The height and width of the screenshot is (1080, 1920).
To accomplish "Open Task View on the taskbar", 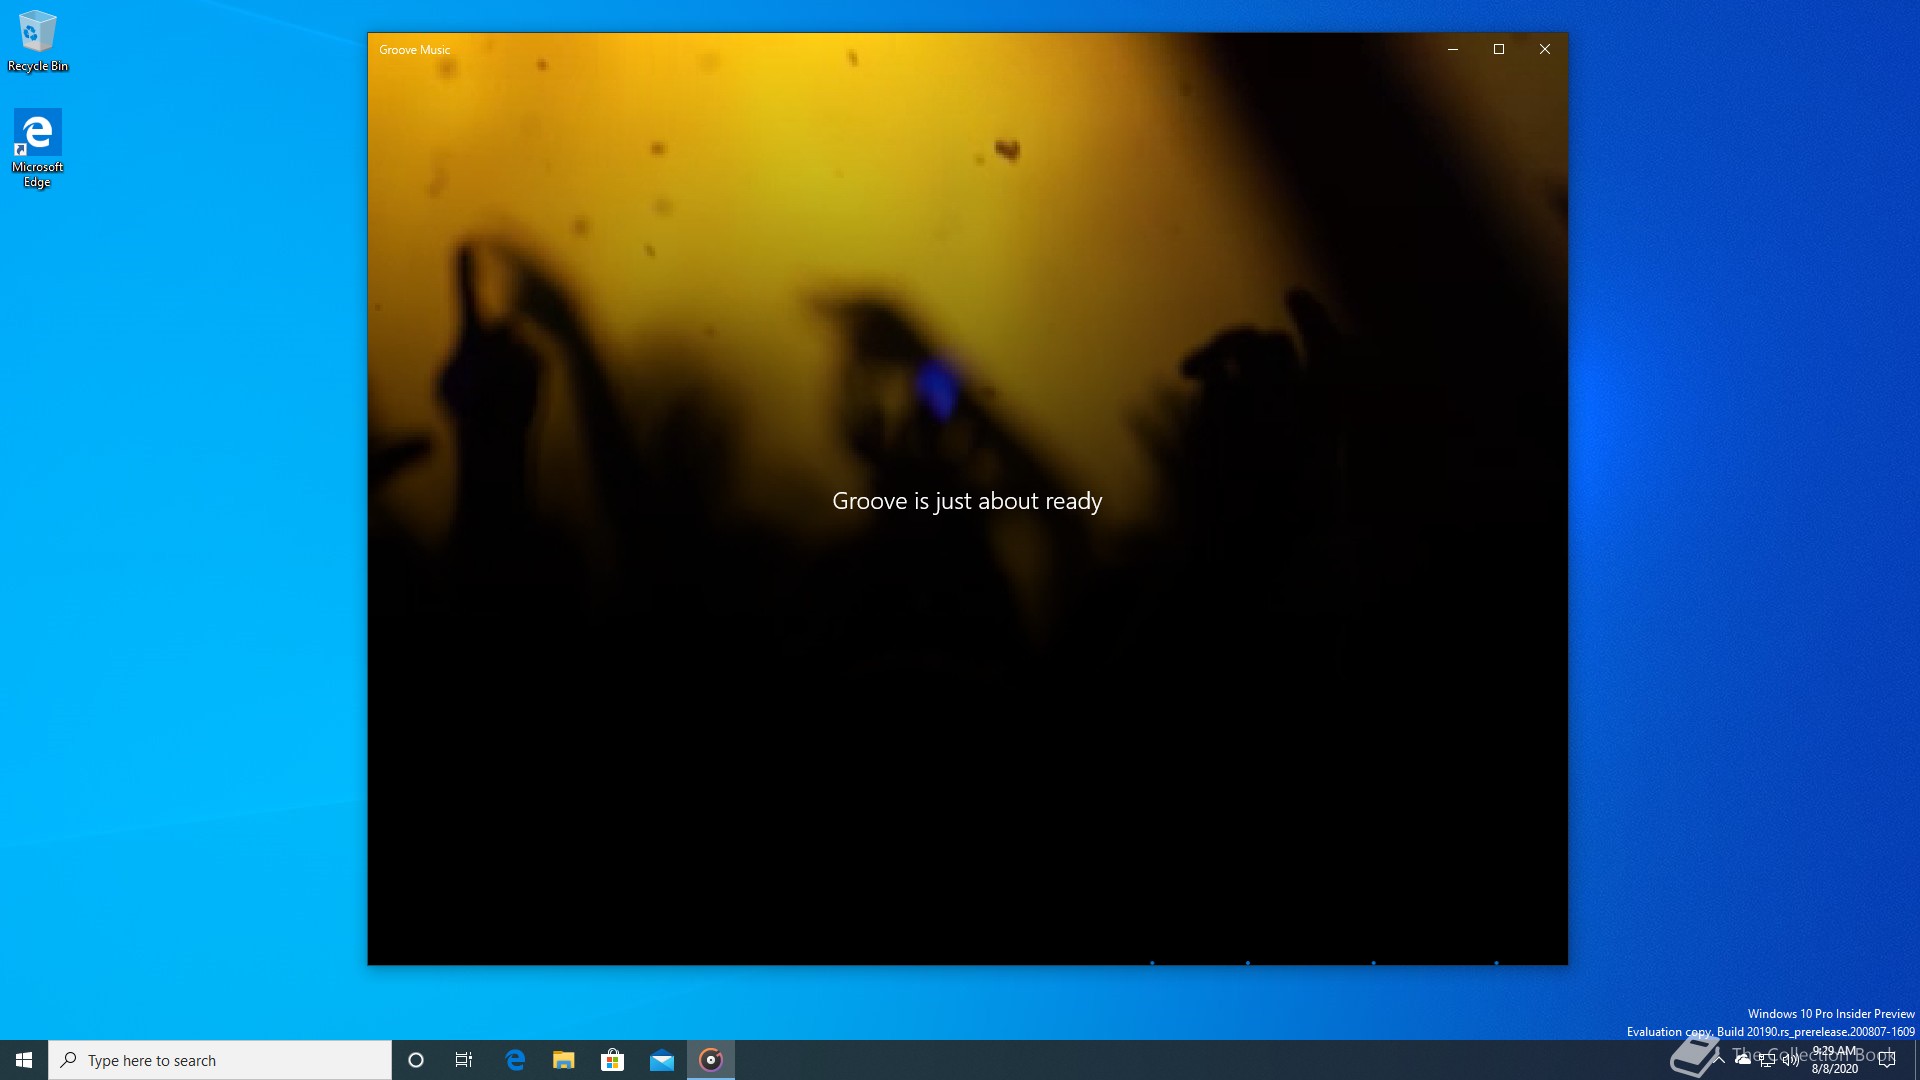I will [464, 1060].
